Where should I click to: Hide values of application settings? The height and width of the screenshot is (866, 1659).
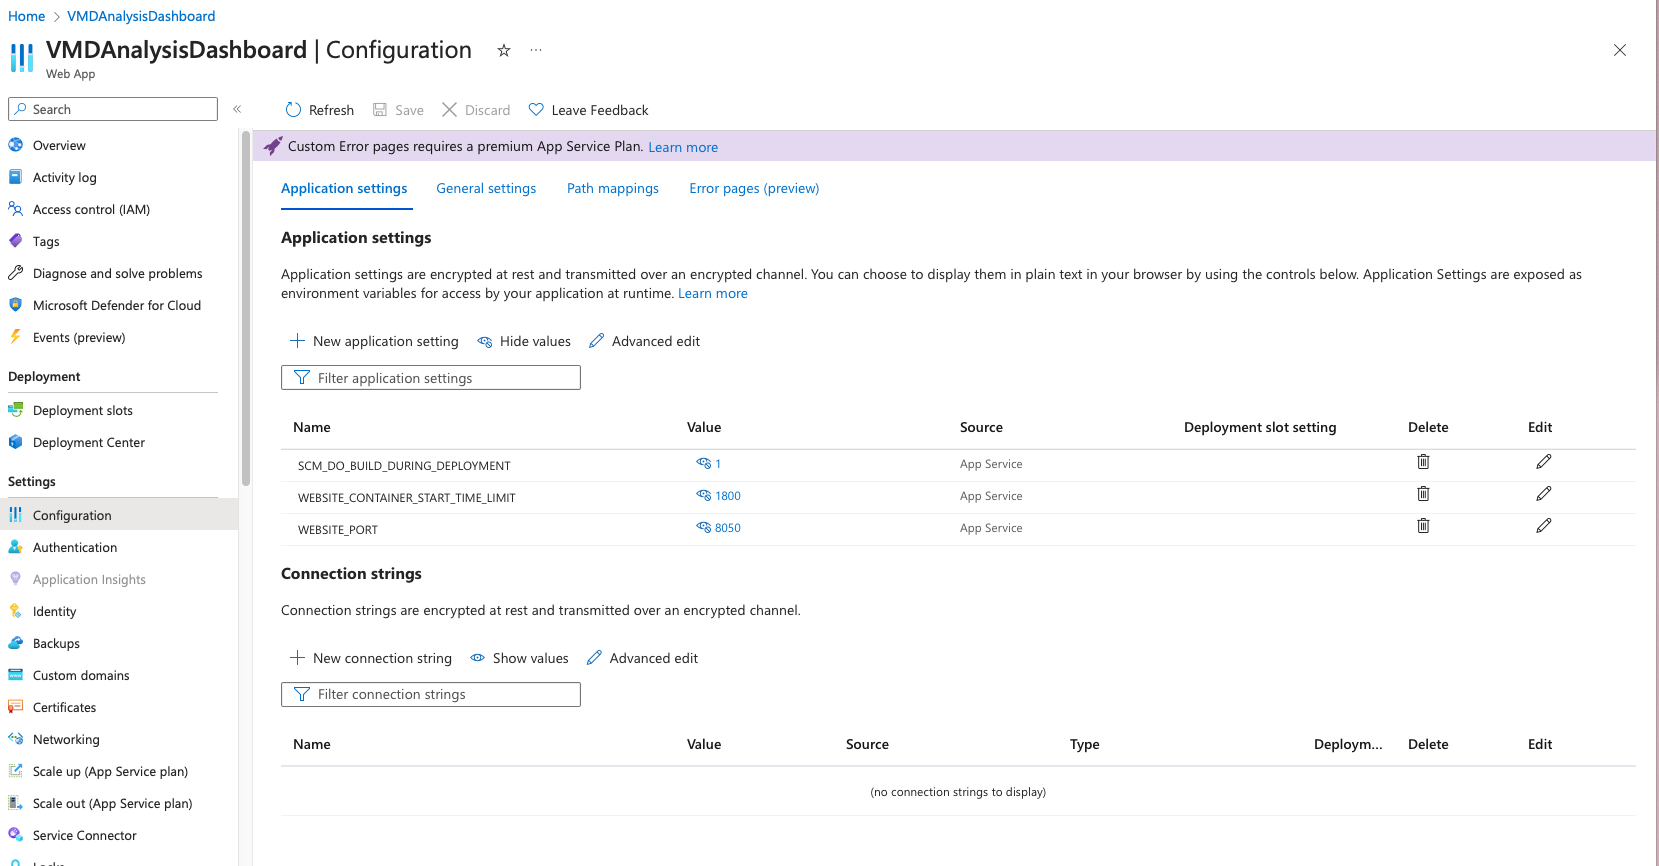pos(524,341)
